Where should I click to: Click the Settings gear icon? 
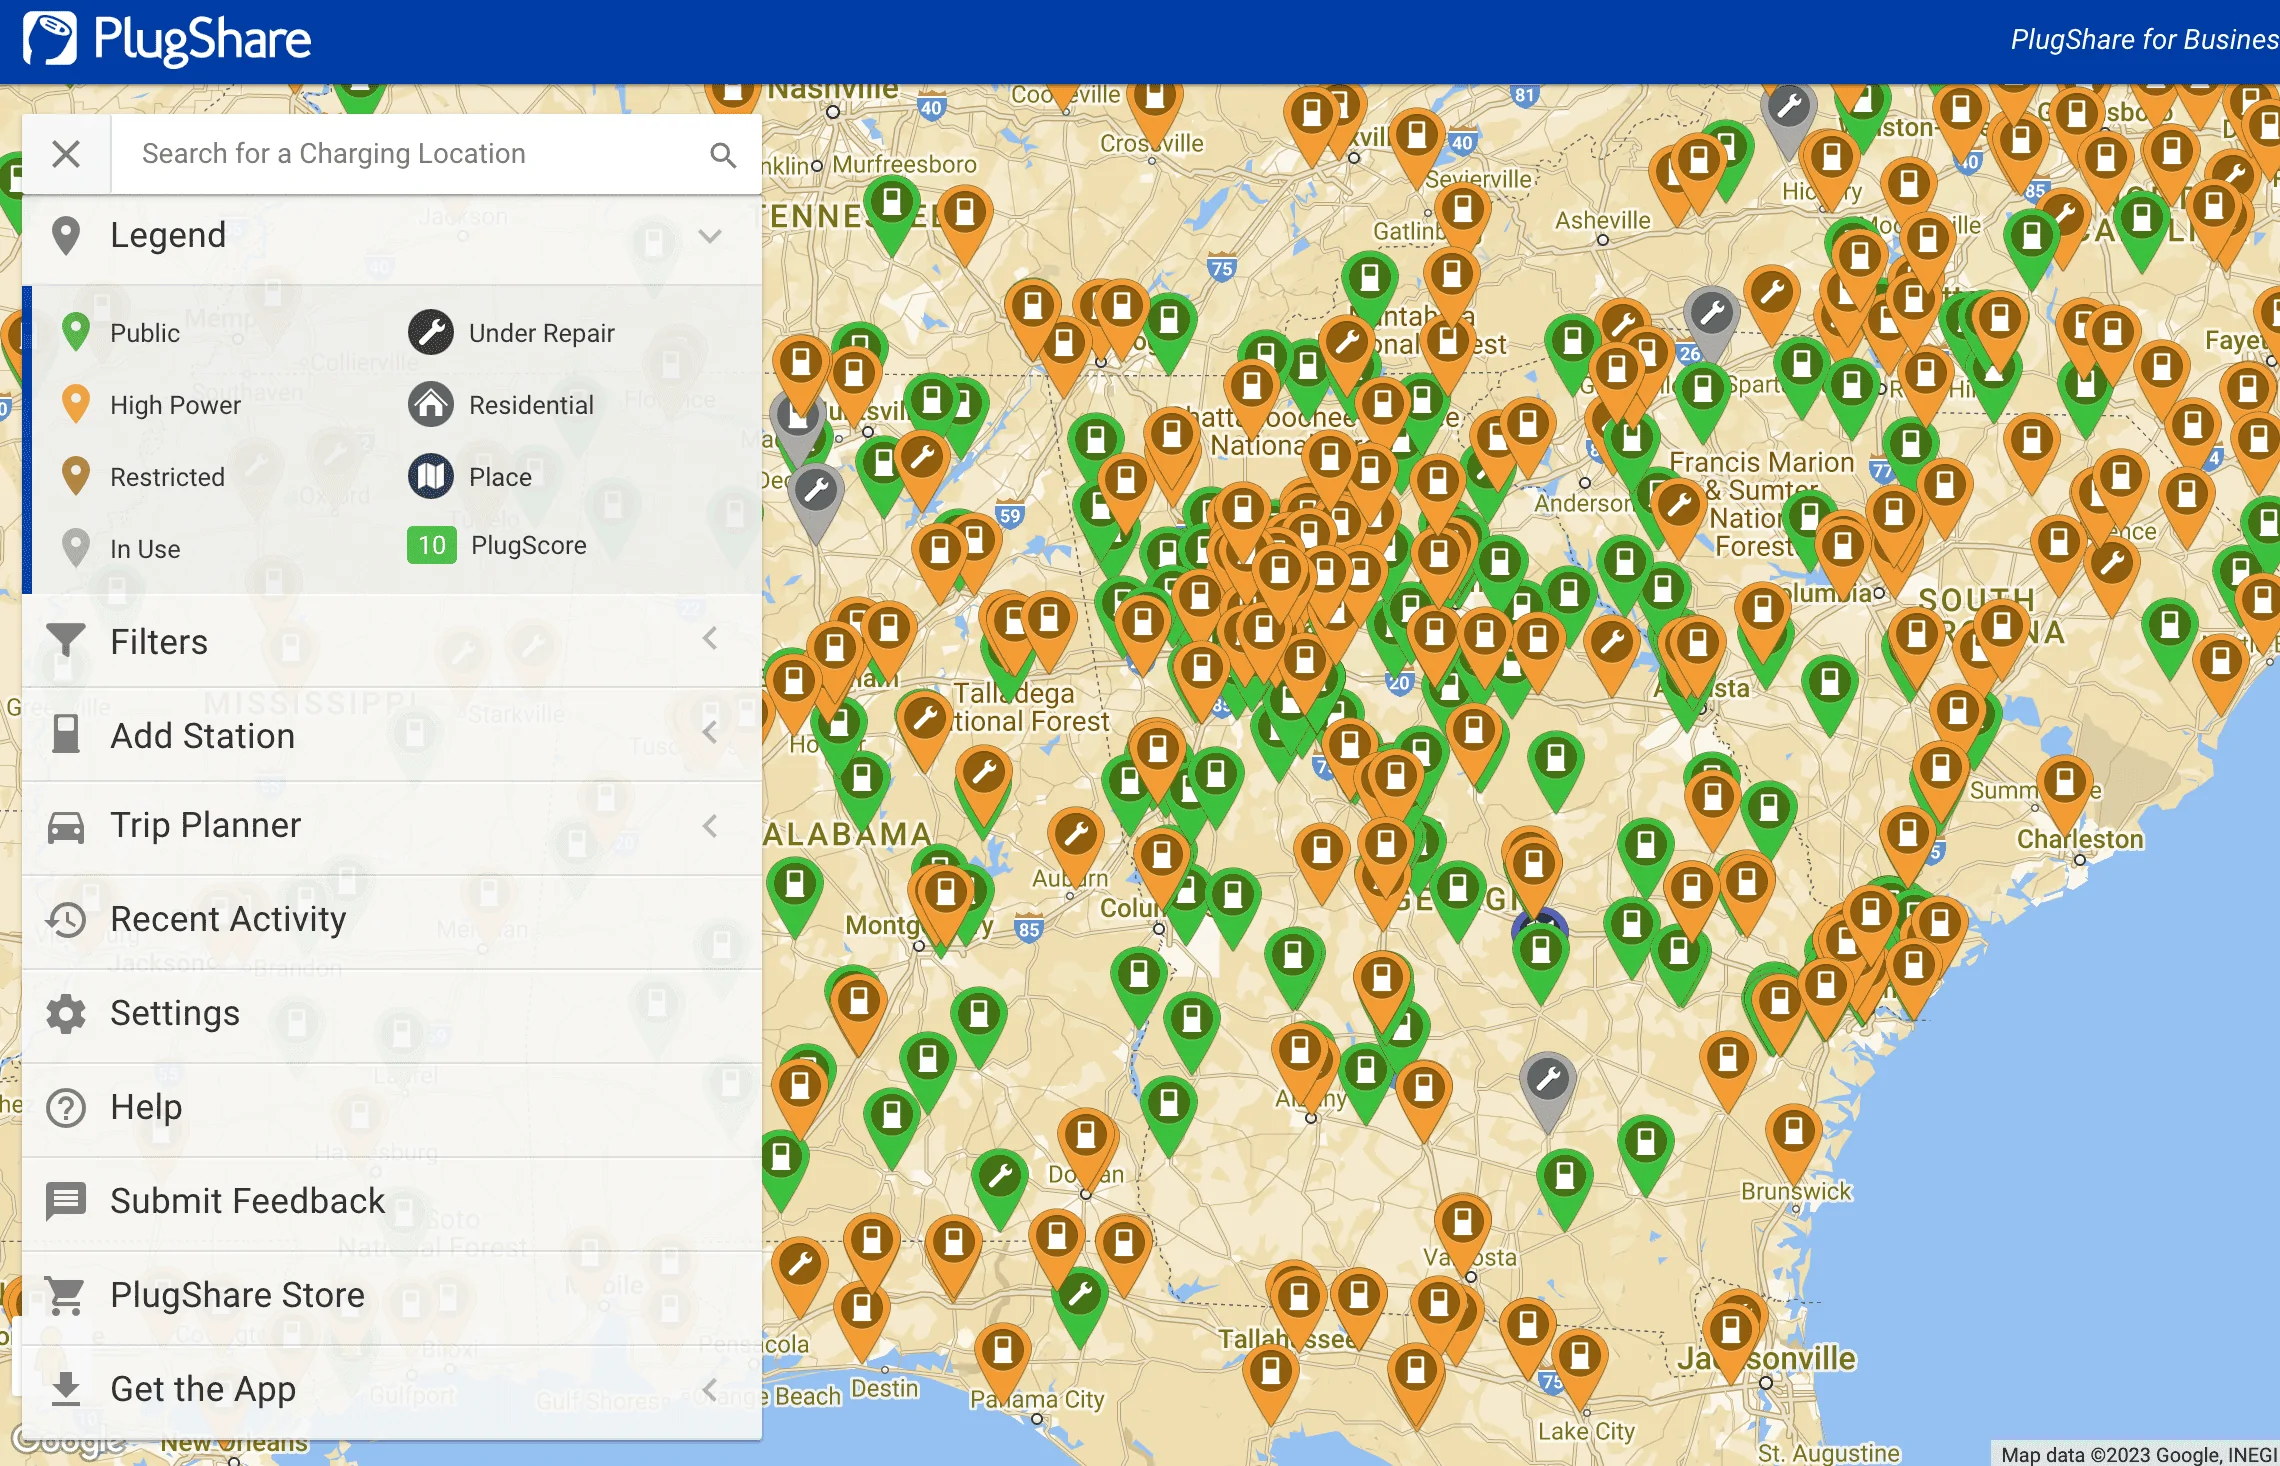coord(66,1013)
